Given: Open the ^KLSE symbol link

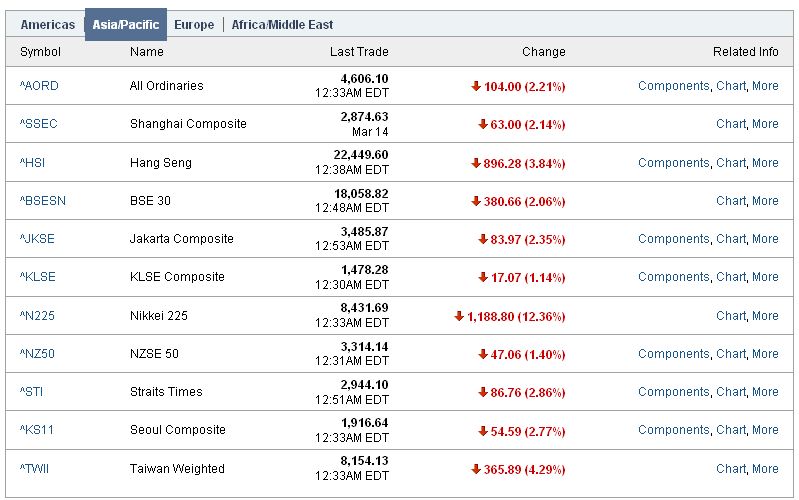Looking at the screenshot, I should [x=38, y=277].
